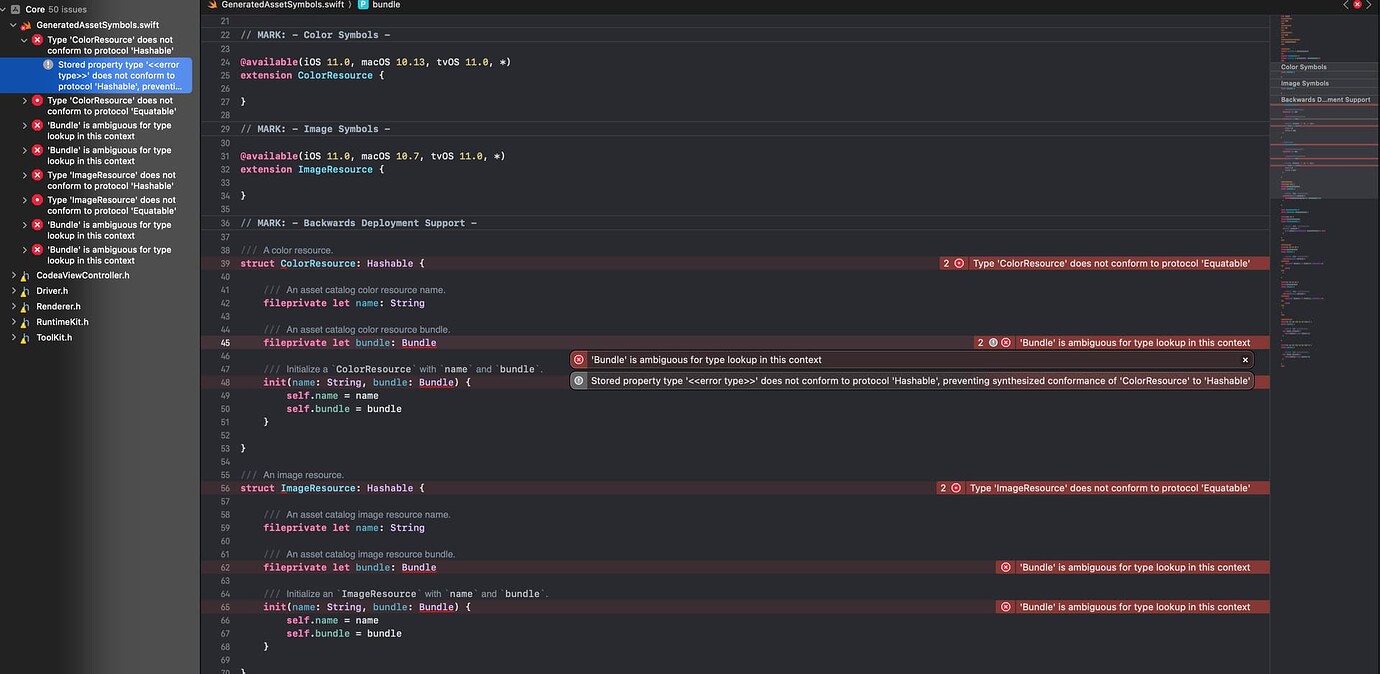Select CodeaViewController.h in the navigator

[82, 275]
